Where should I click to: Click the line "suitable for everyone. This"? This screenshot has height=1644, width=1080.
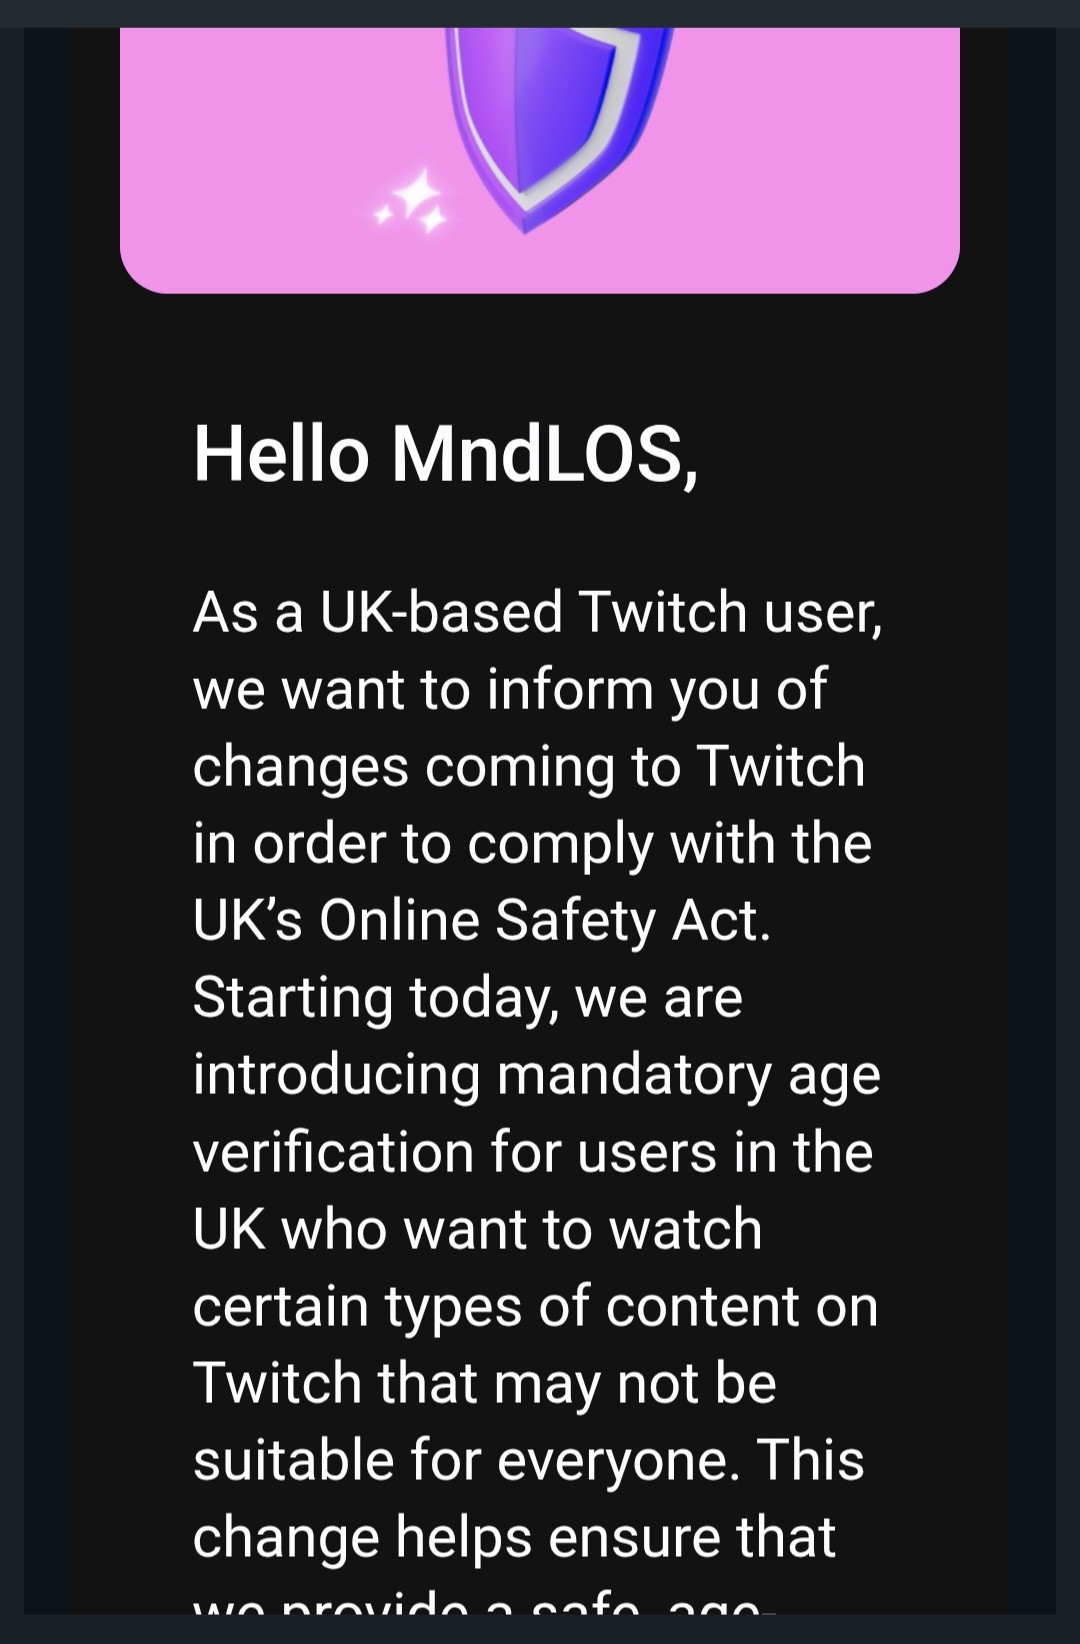click(528, 1460)
